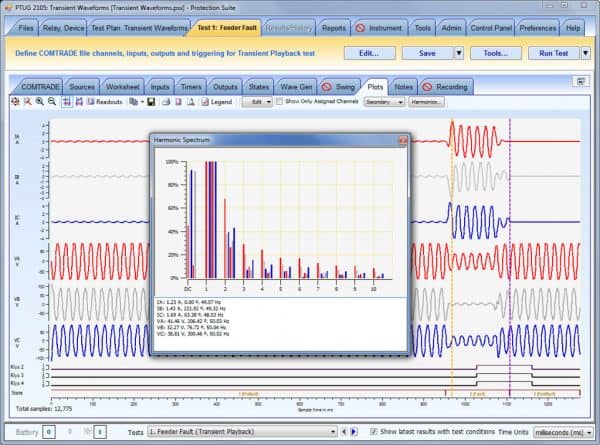Viewport: 600px width, 445px height.
Task: Uncheck Show latest results with test conditions
Action: click(x=373, y=431)
